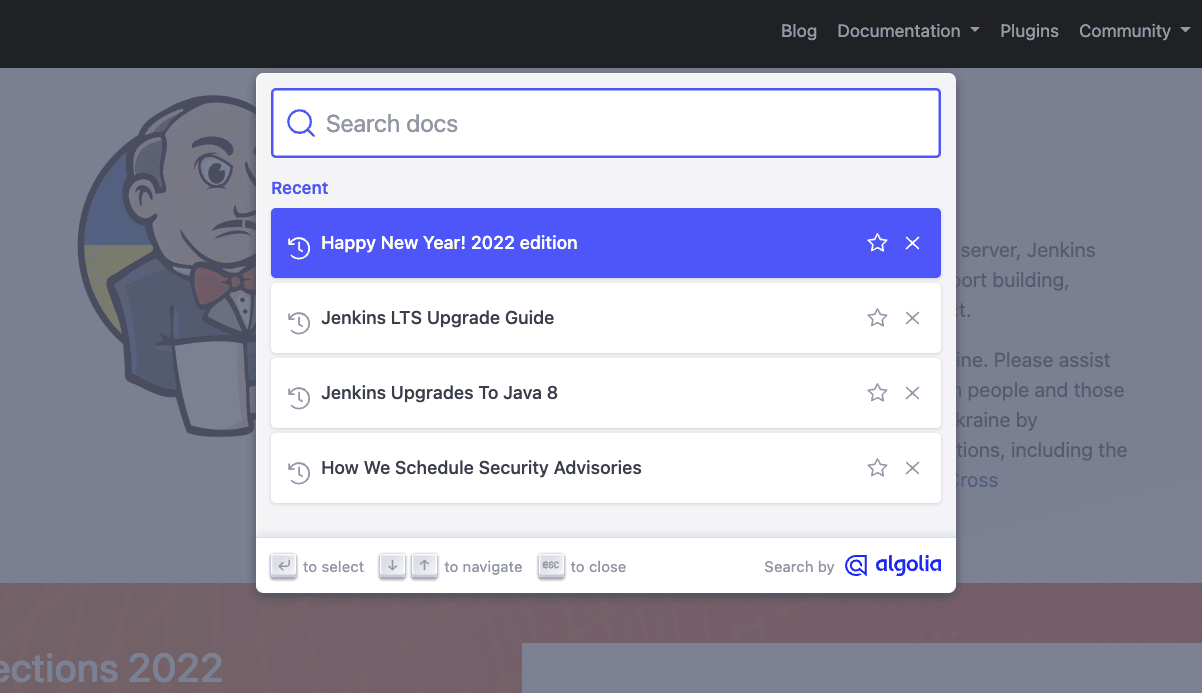
Task: Click the Algolia logo
Action: click(893, 566)
